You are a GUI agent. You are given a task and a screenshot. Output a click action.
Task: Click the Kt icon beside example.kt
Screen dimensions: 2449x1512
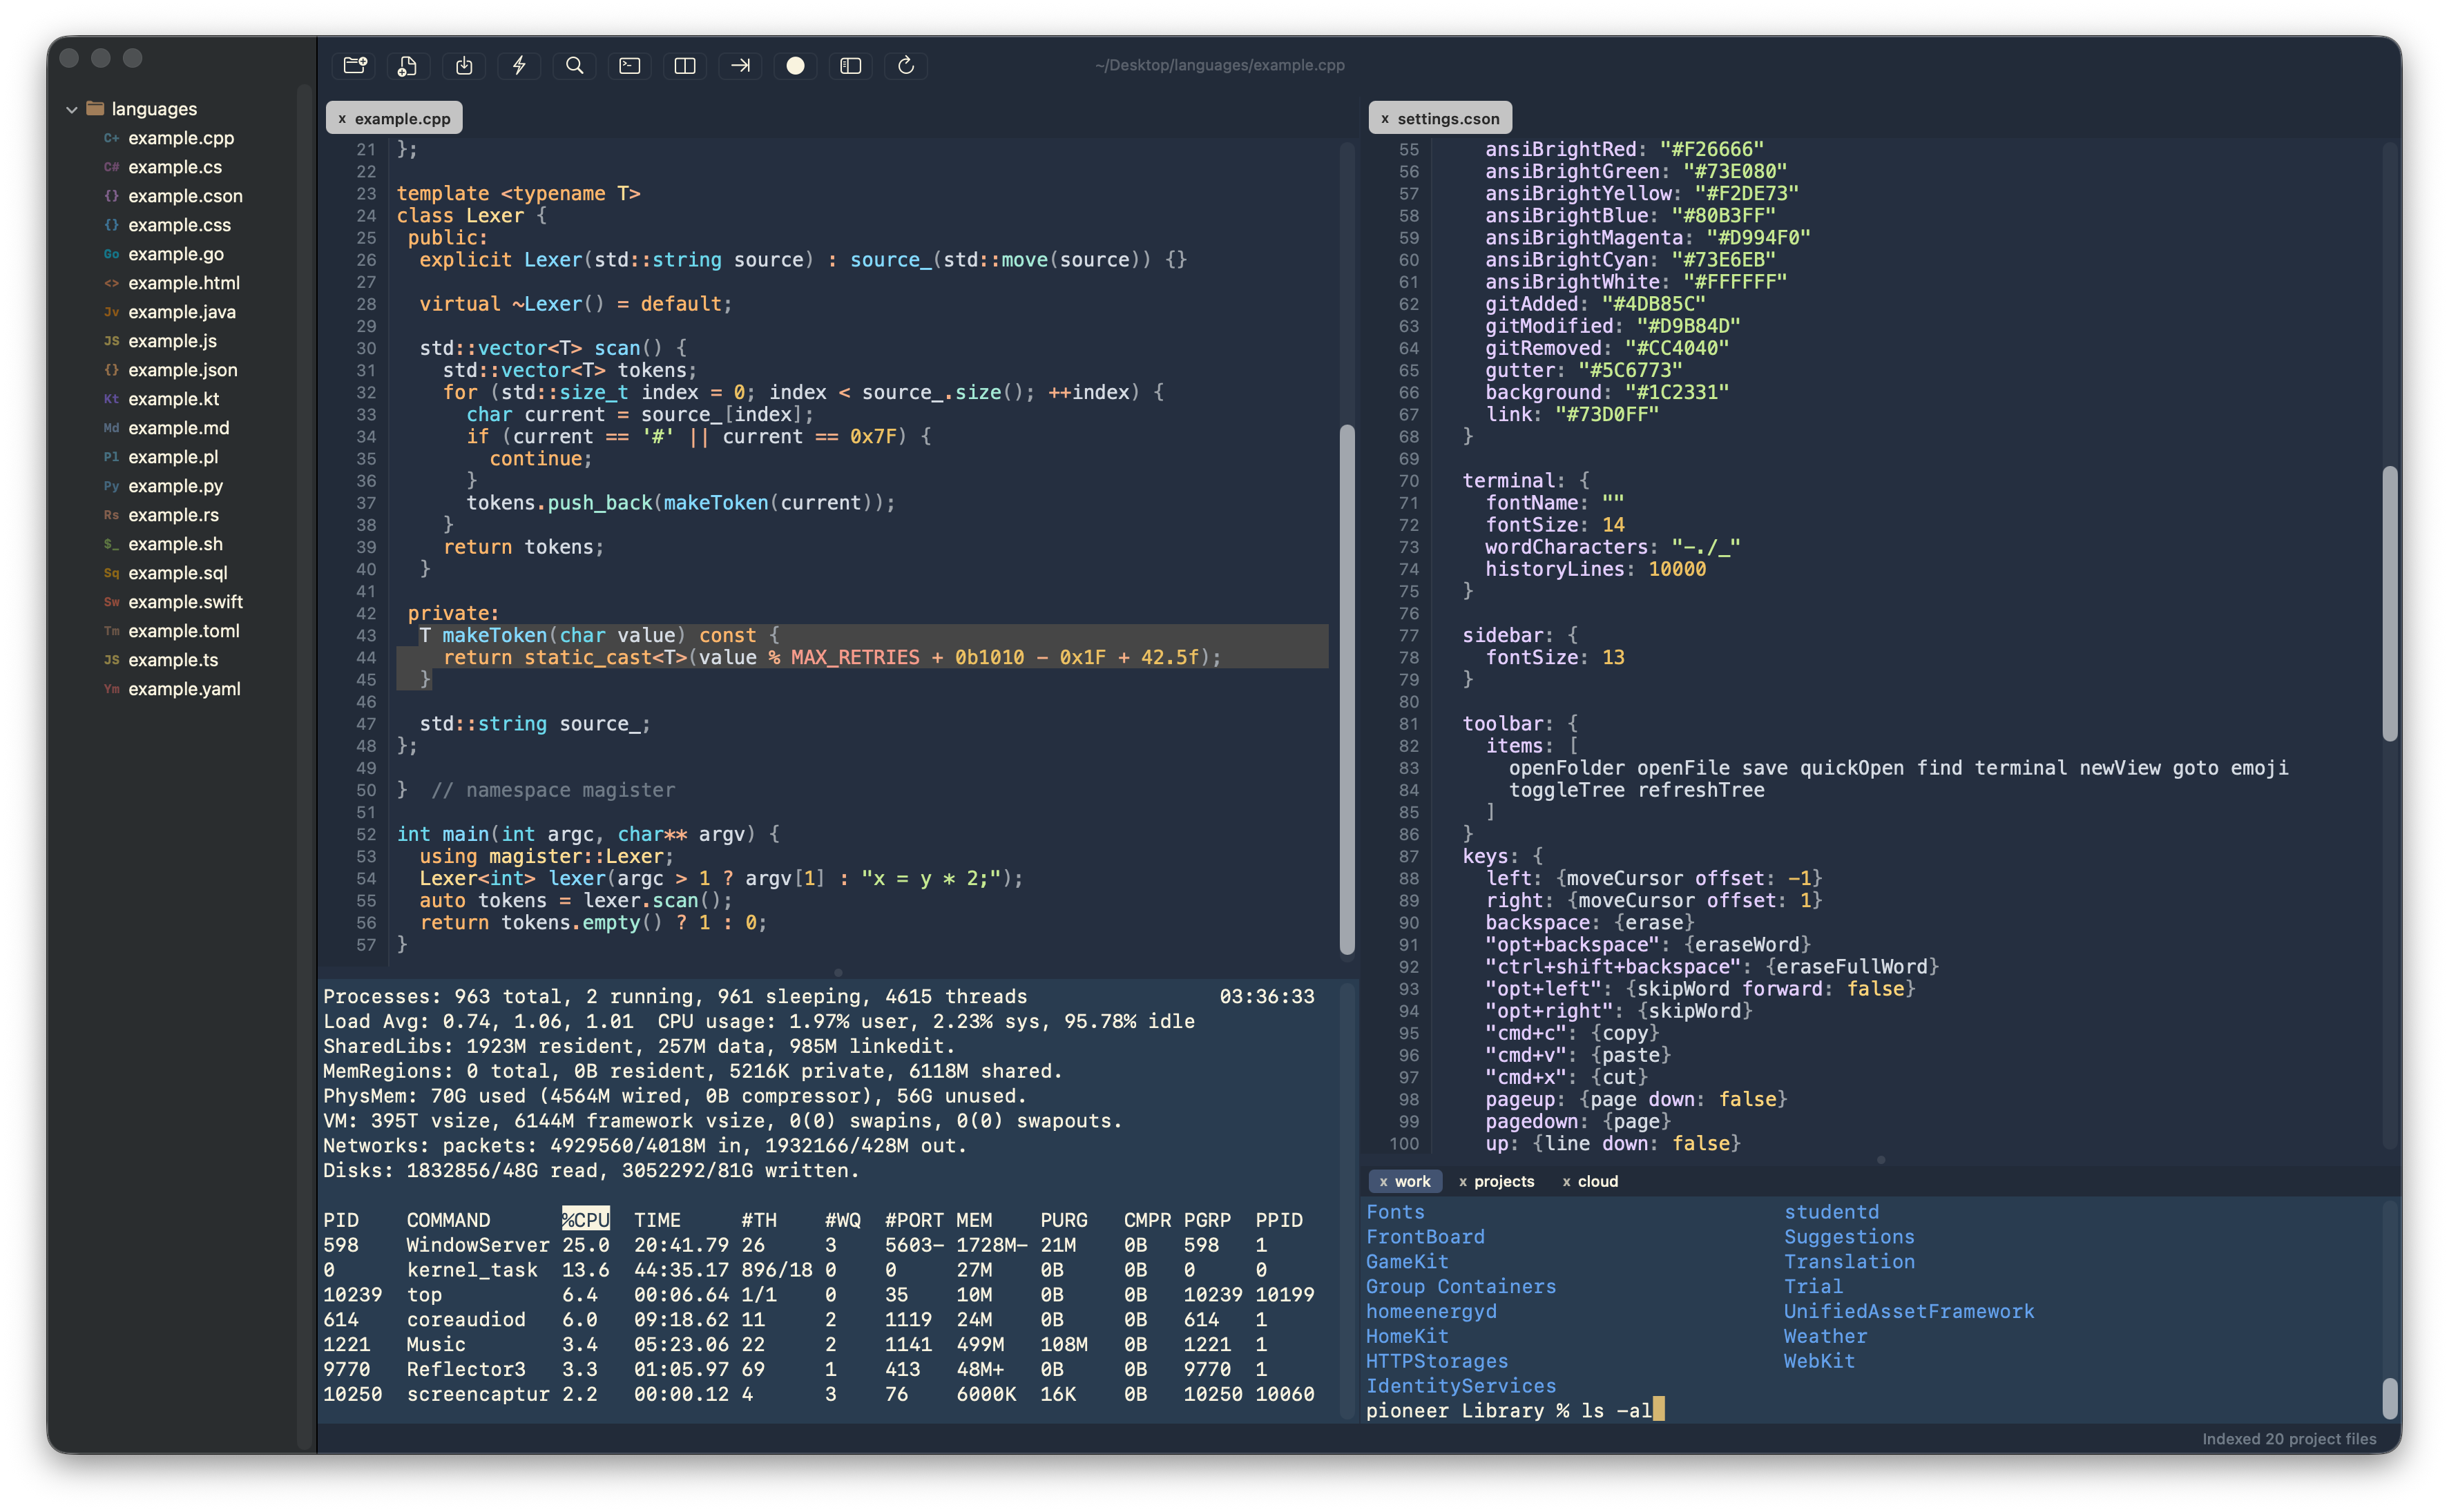pyautogui.click(x=111, y=399)
